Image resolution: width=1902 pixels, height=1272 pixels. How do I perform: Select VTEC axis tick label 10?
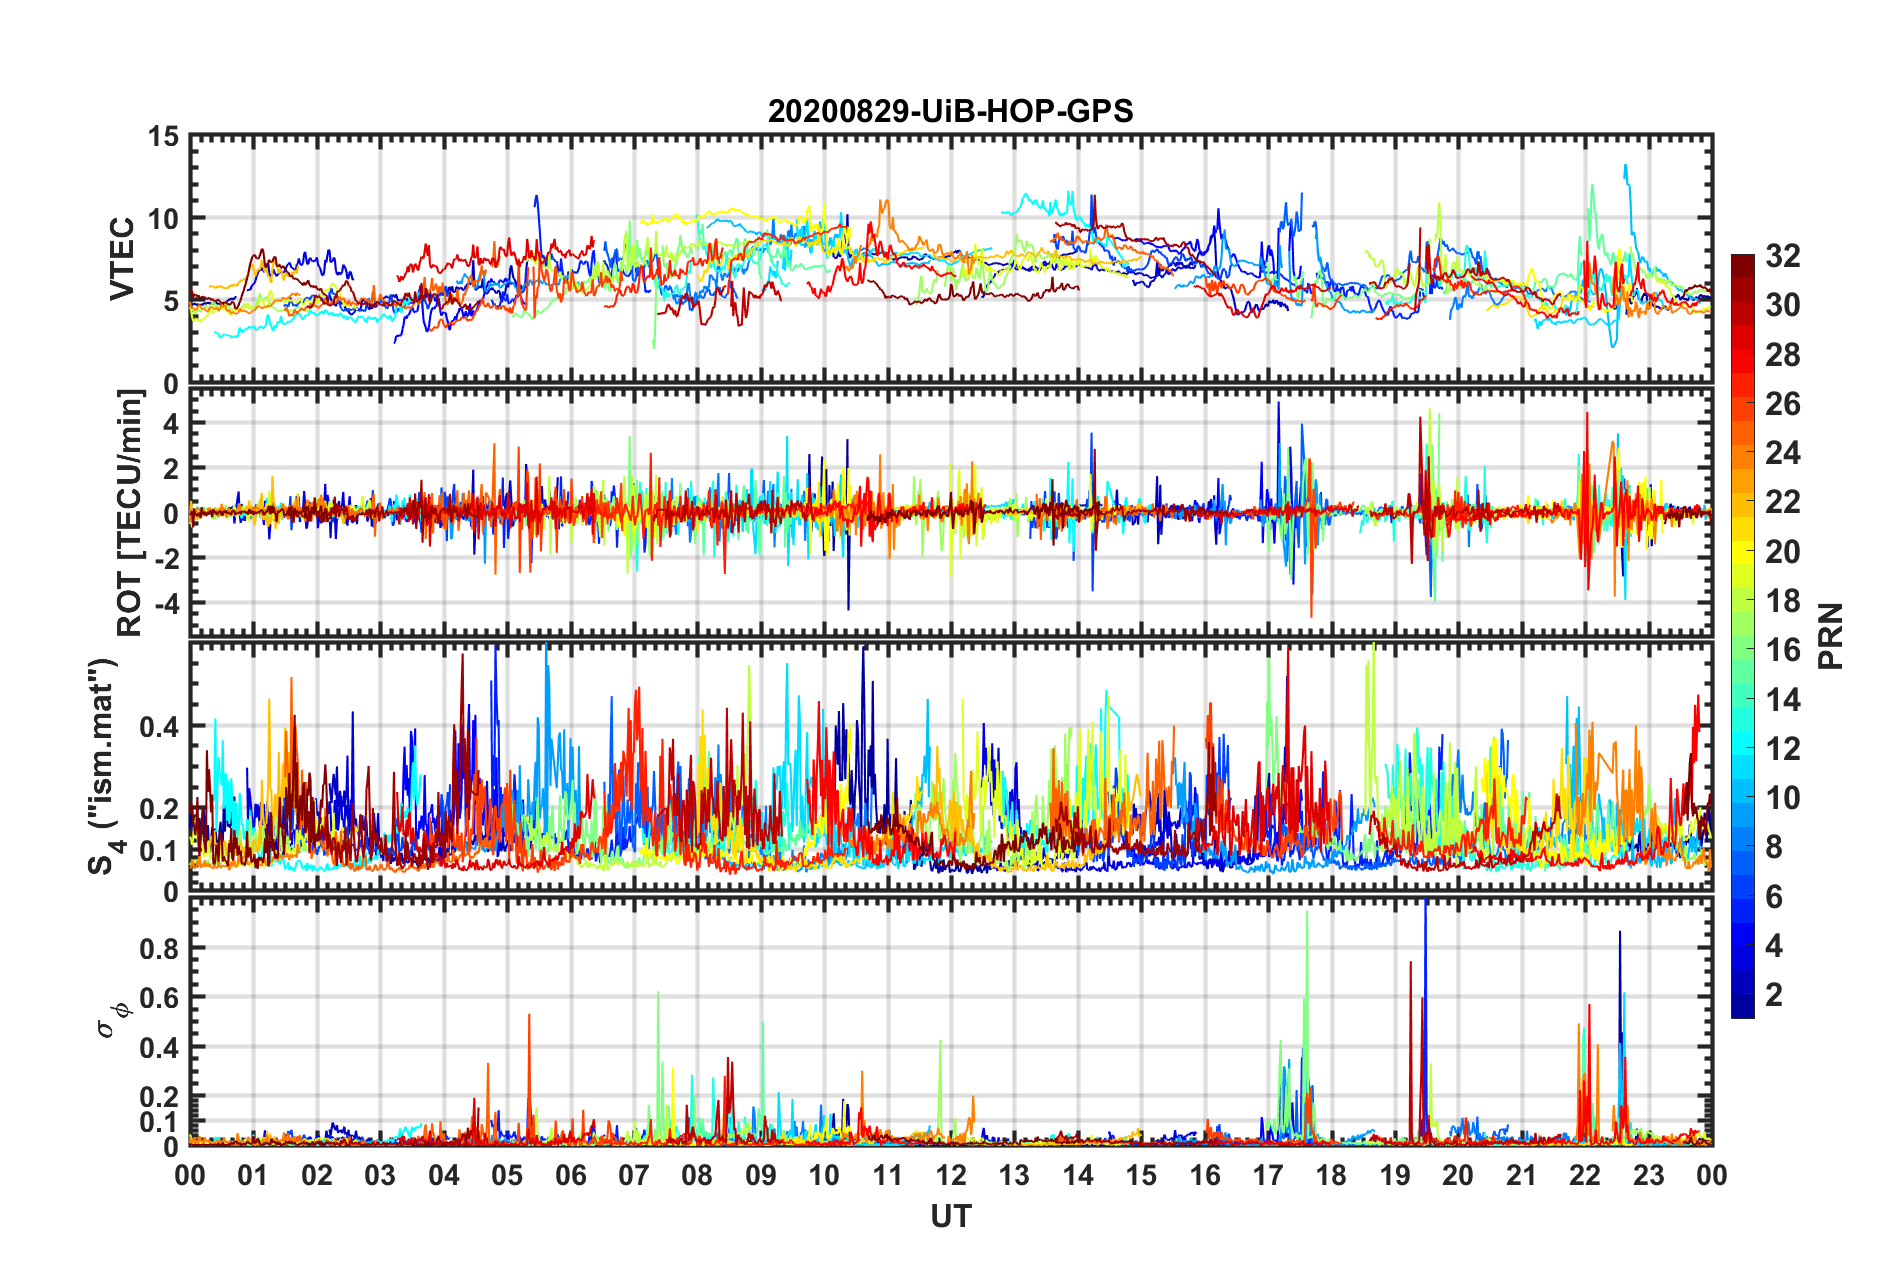[164, 218]
